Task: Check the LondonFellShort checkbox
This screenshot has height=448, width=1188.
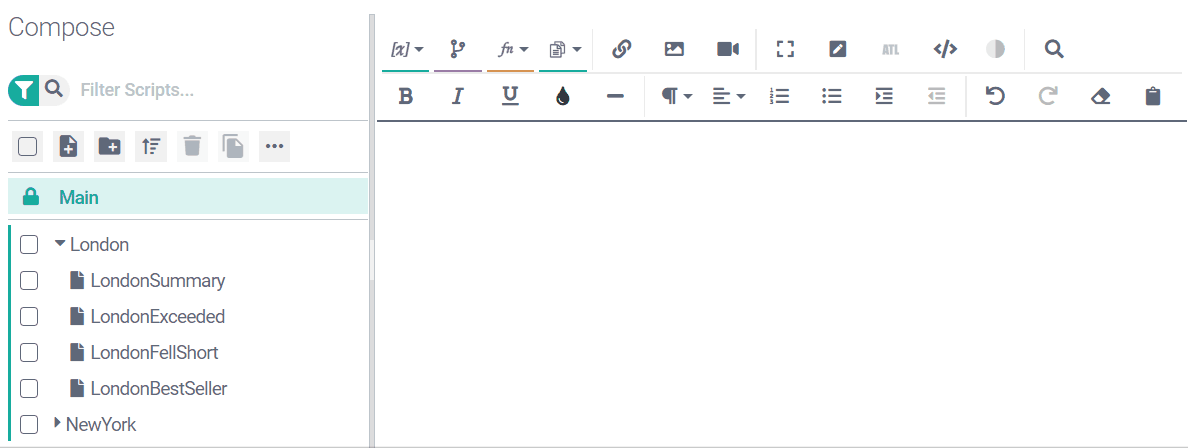Action: (29, 352)
